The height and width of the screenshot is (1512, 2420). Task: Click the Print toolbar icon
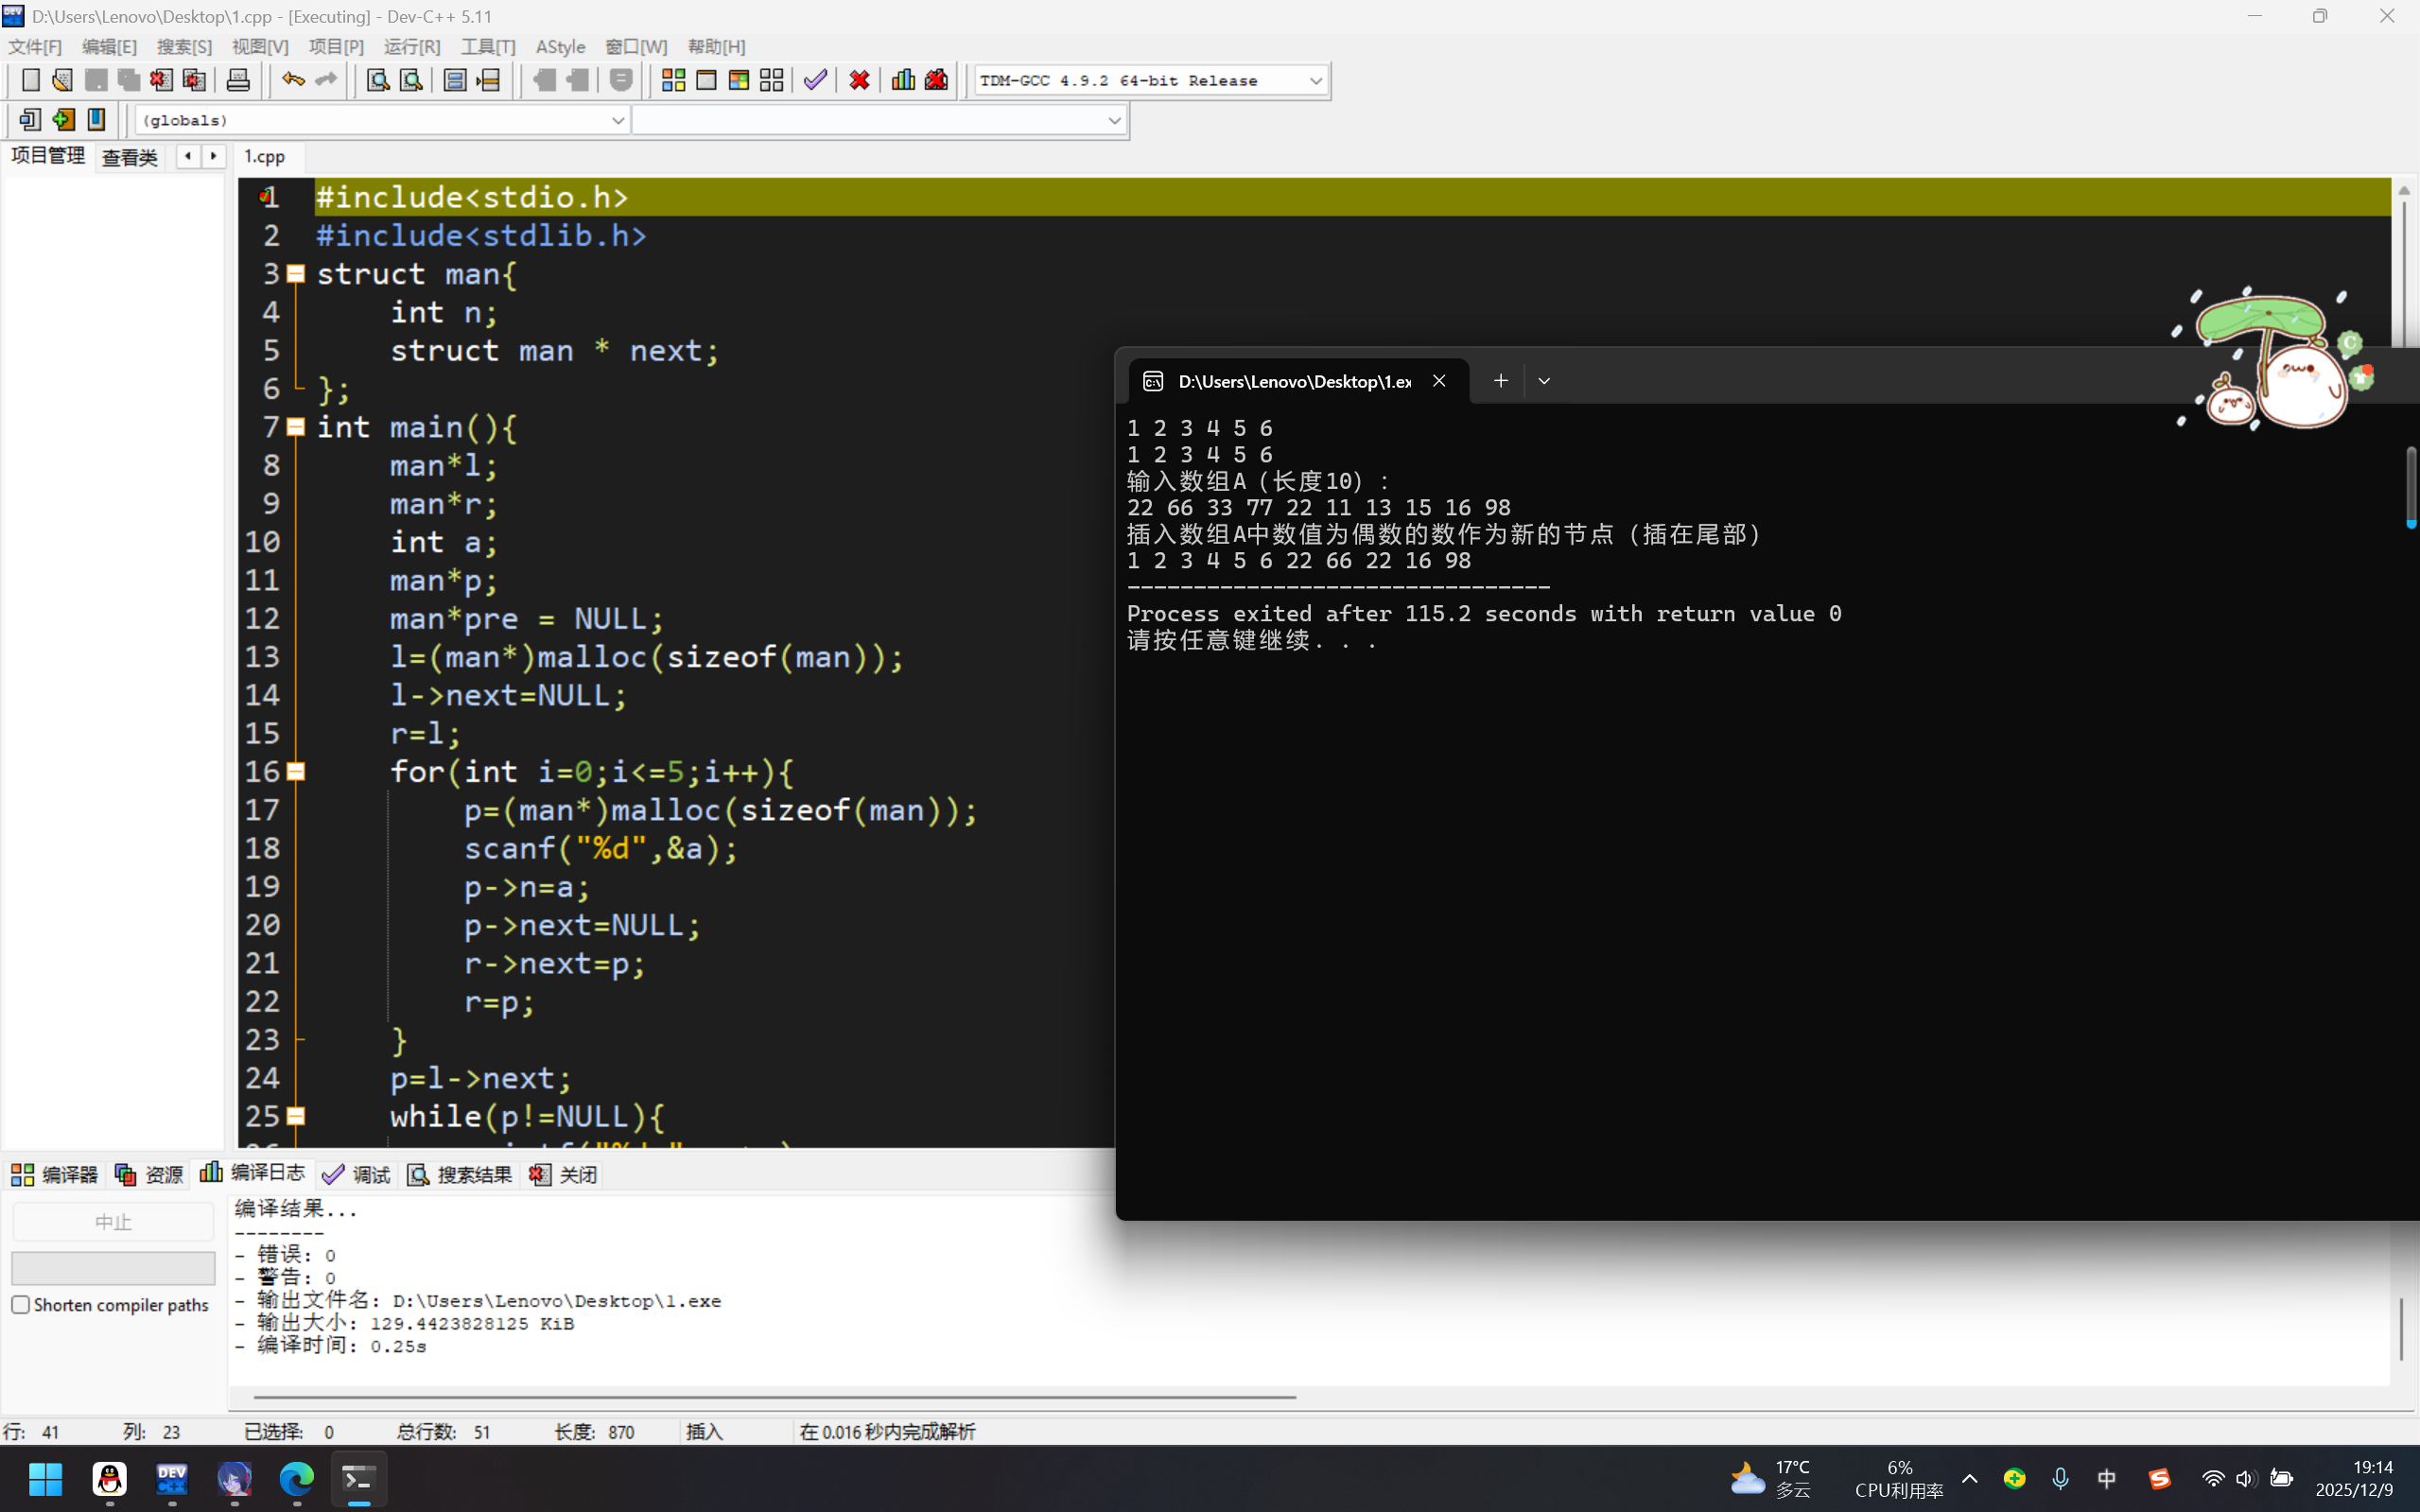[x=238, y=80]
